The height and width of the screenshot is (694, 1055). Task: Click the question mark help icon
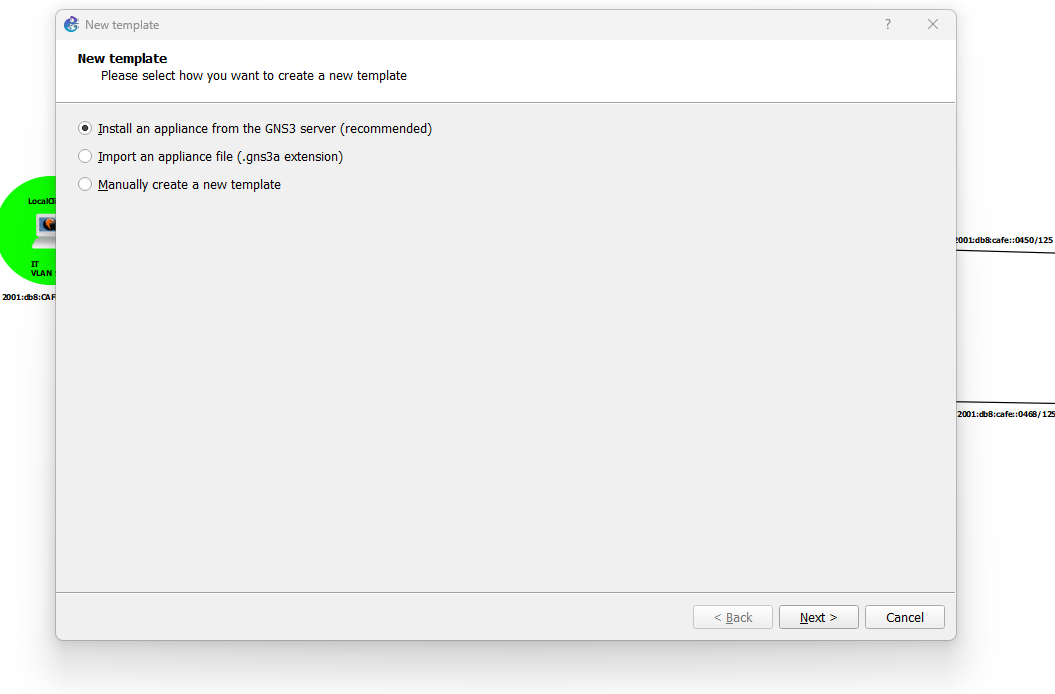[x=887, y=24]
